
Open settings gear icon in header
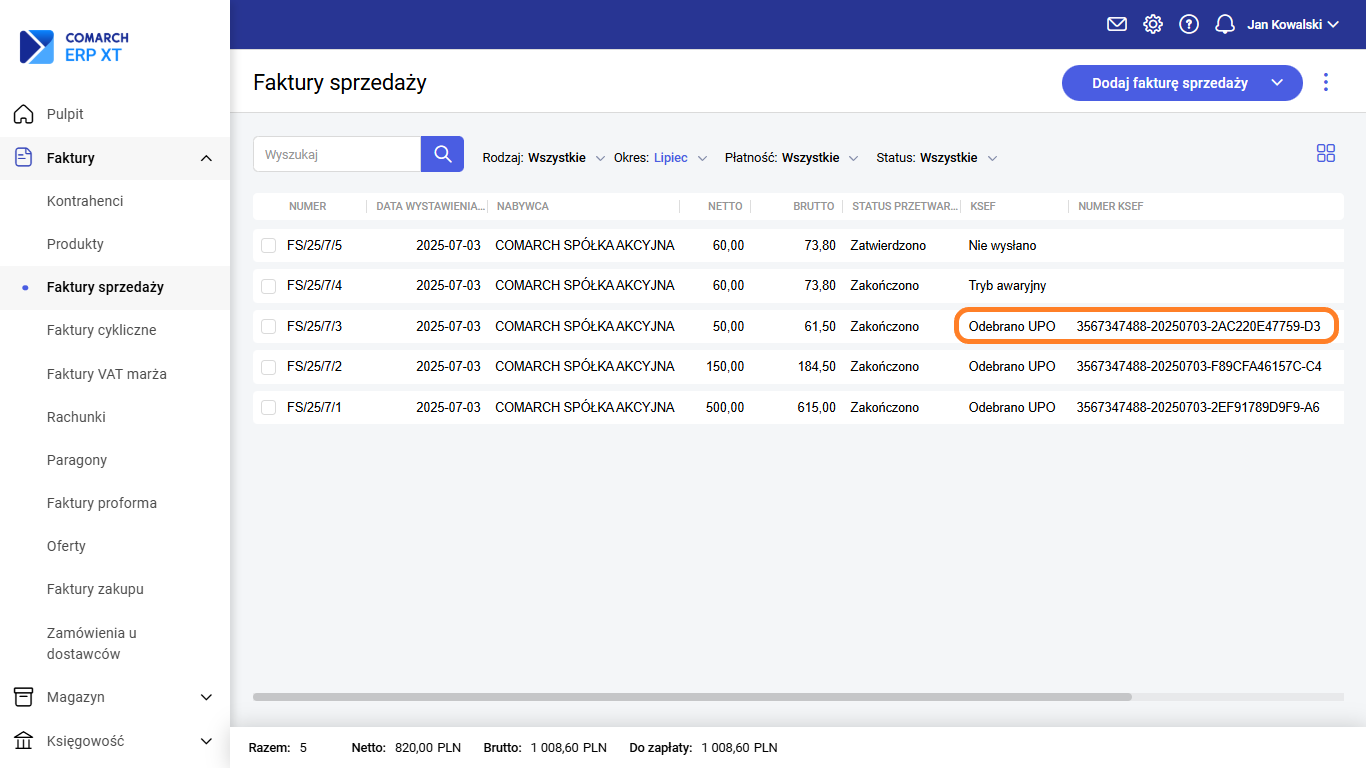pyautogui.click(x=1153, y=24)
